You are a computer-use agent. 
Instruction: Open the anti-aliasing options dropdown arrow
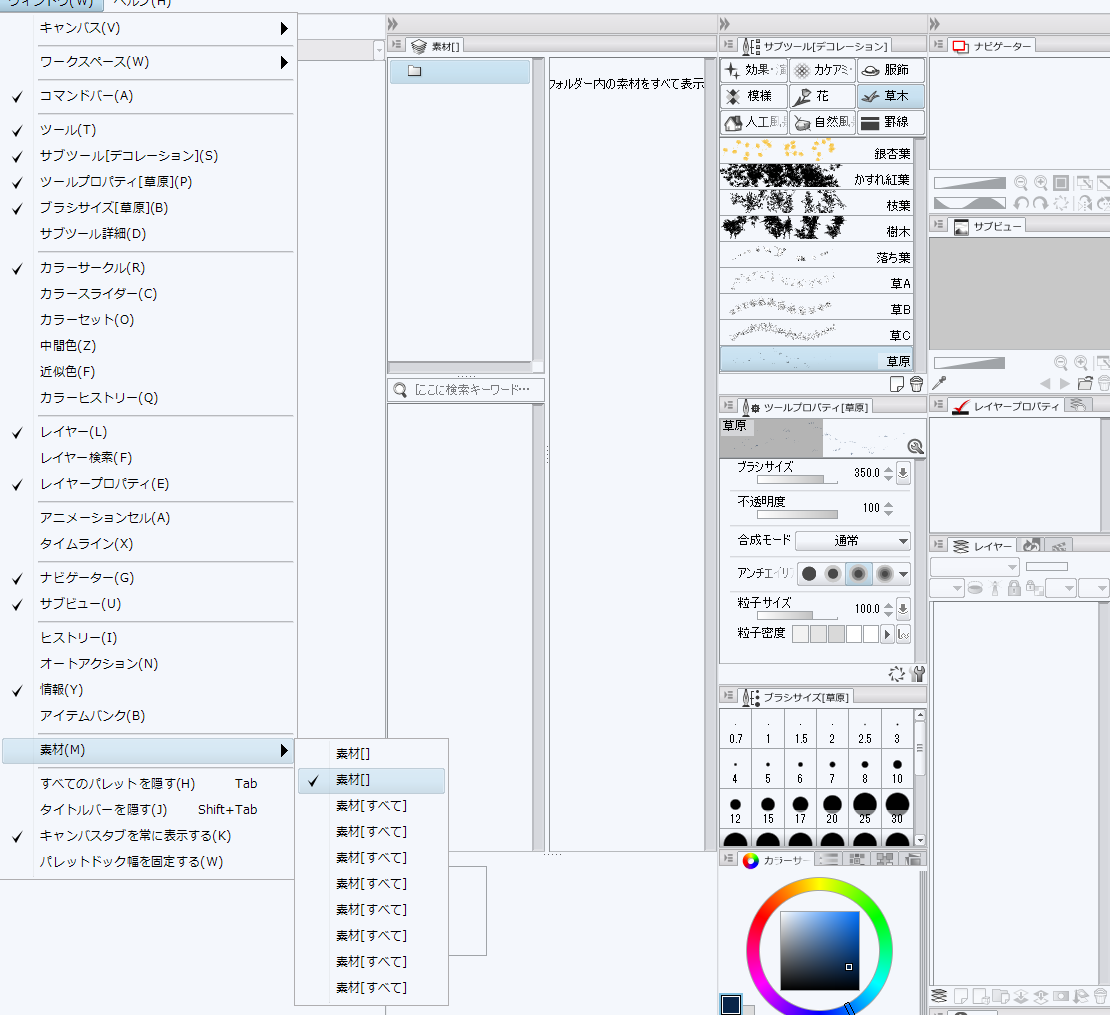pos(904,574)
